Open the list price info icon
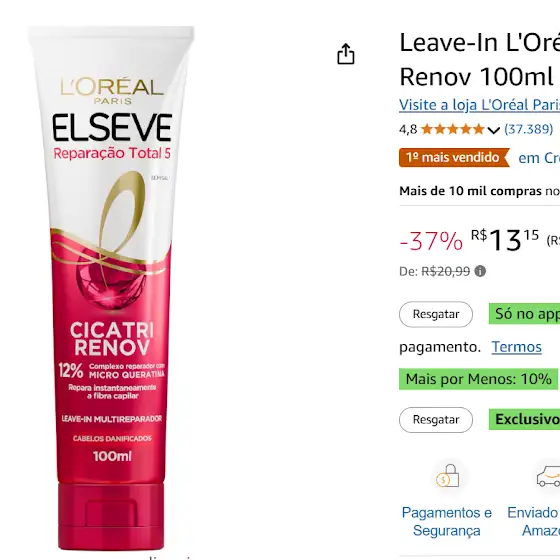Image resolution: width=560 pixels, height=560 pixels. point(480,271)
